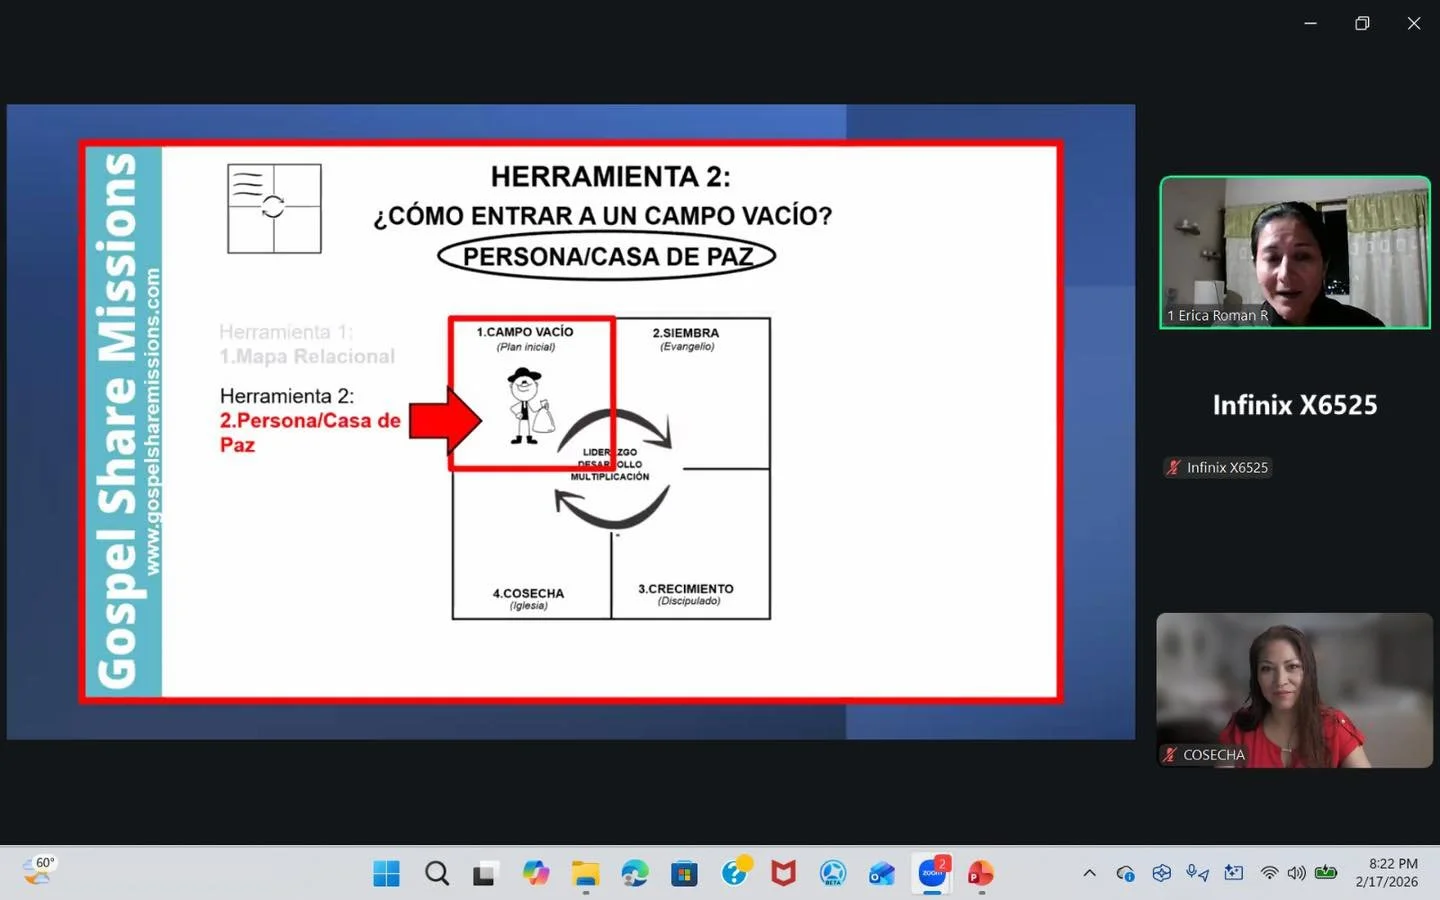Click the screen capture tray icon
Viewport: 1440px width, 900px height.
tap(1233, 873)
